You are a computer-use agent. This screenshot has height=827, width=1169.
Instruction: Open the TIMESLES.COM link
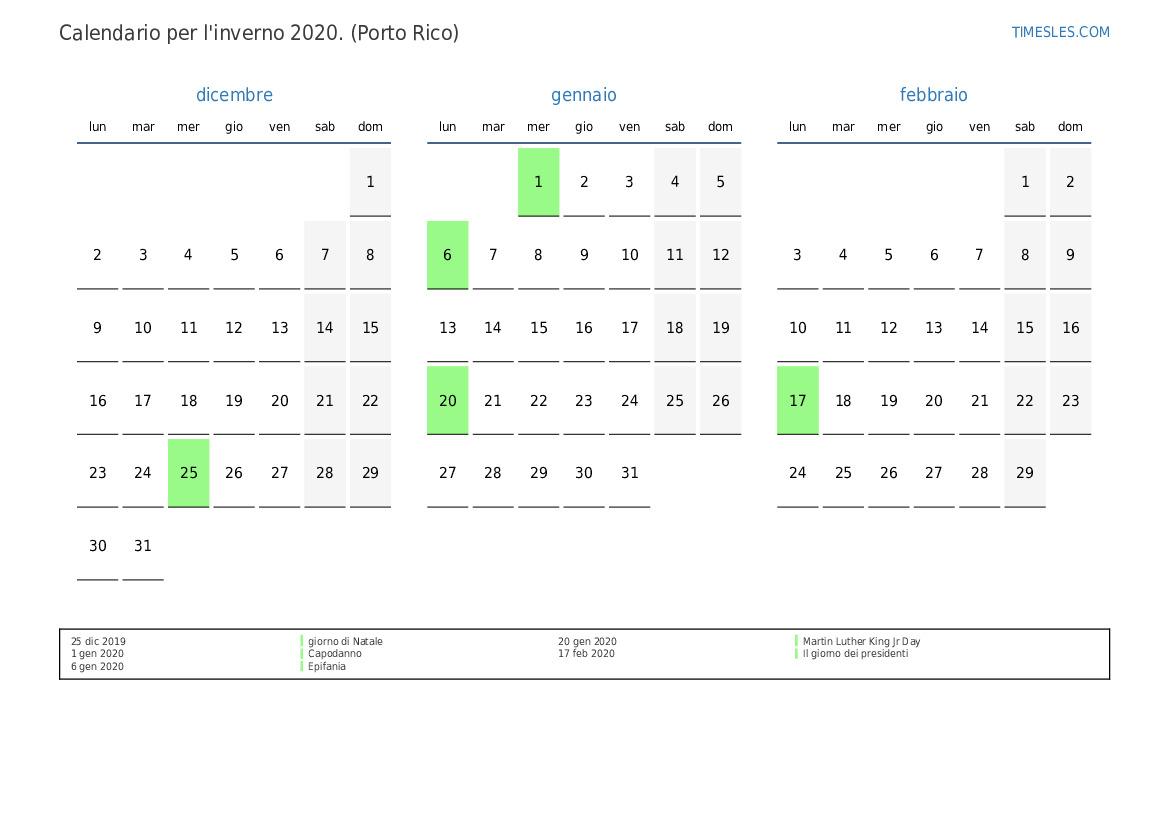coord(1060,32)
